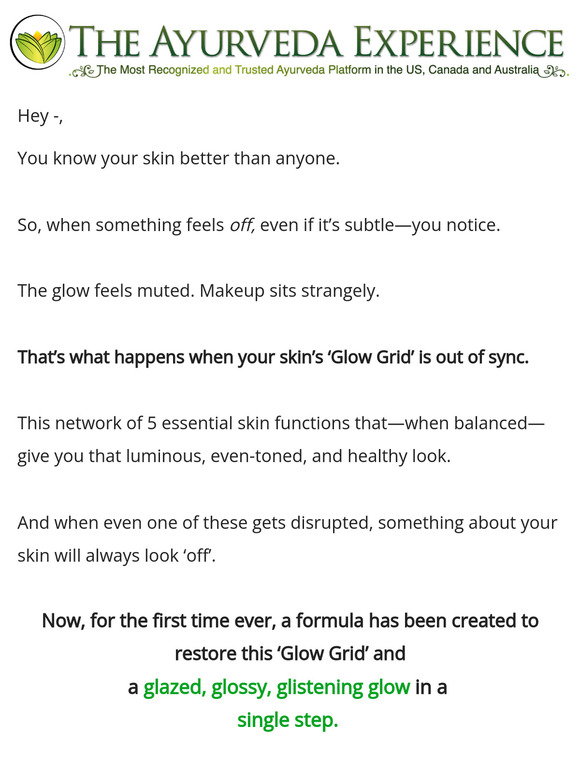Click the italic word off

[x=242, y=225]
